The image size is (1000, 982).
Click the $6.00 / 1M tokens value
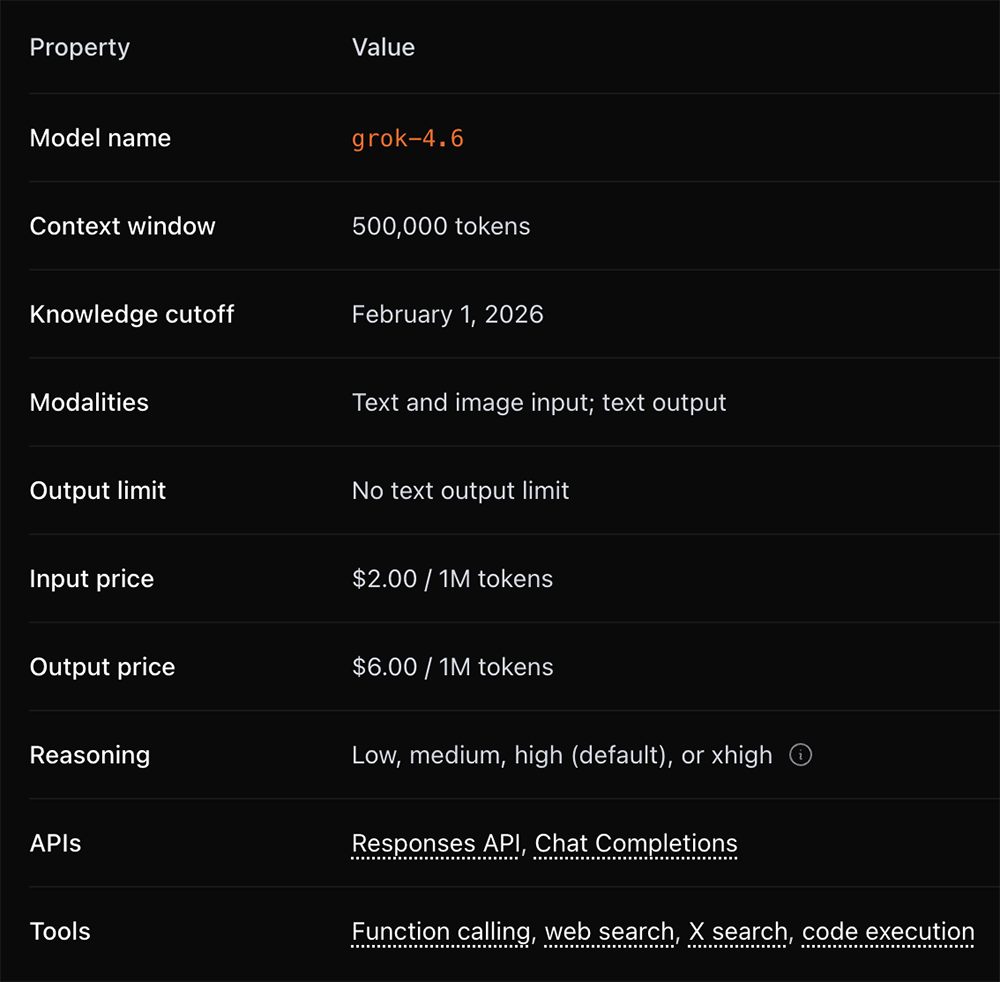452,667
